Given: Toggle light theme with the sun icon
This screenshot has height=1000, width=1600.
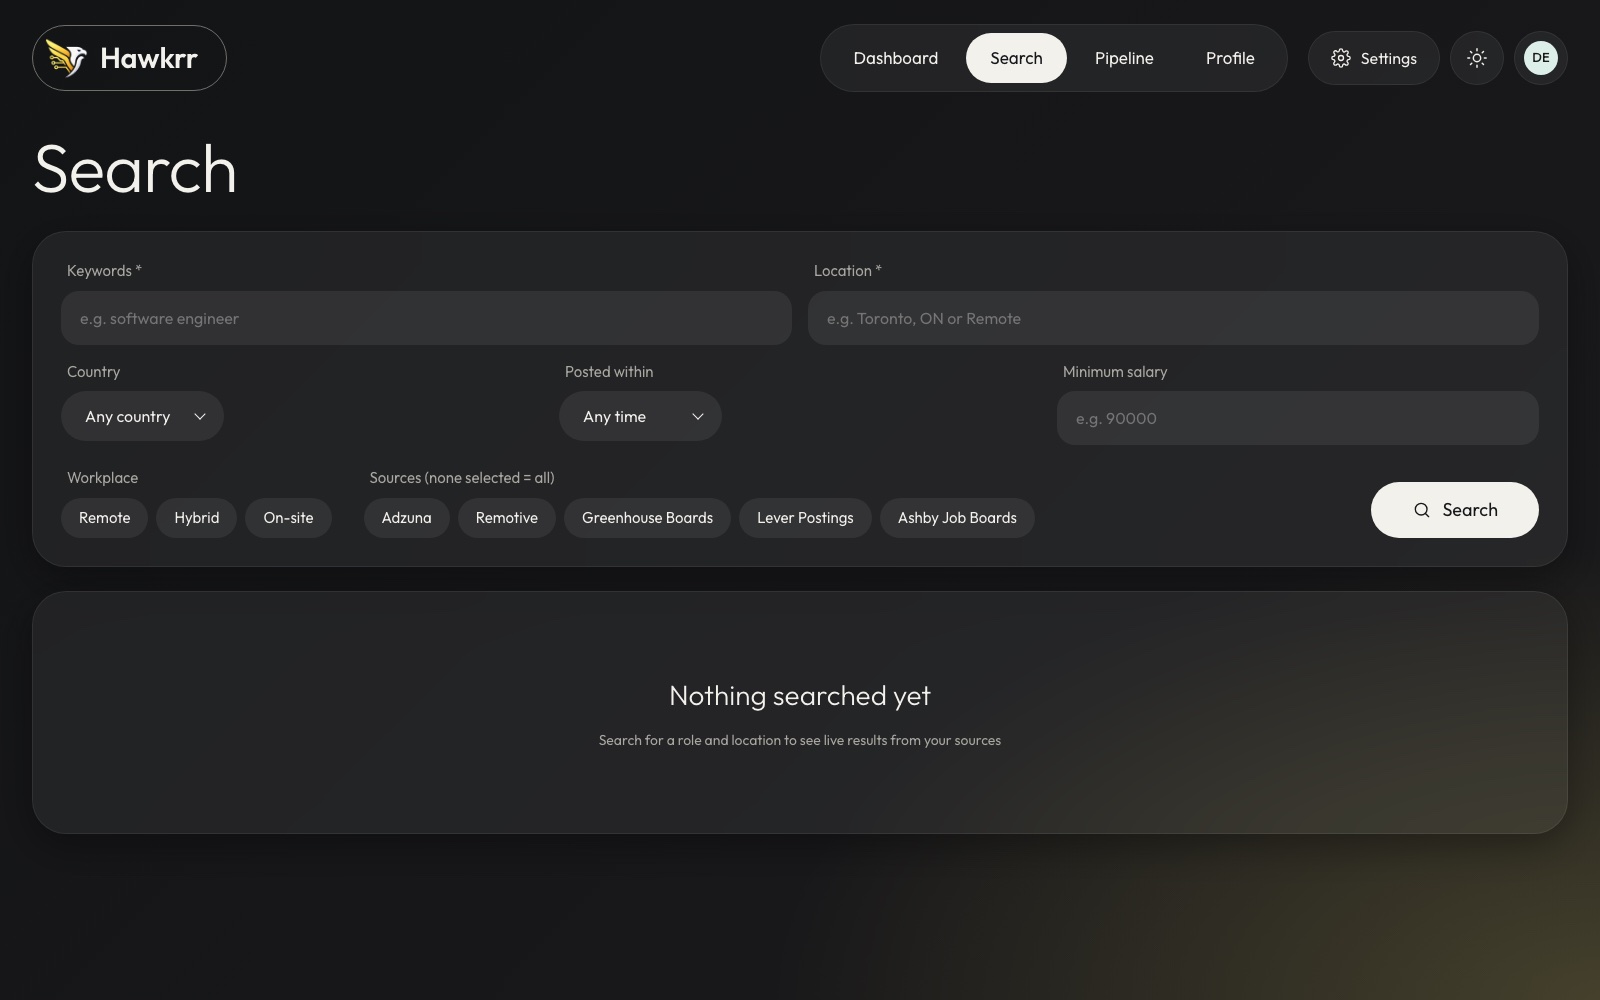Looking at the screenshot, I should point(1477,58).
